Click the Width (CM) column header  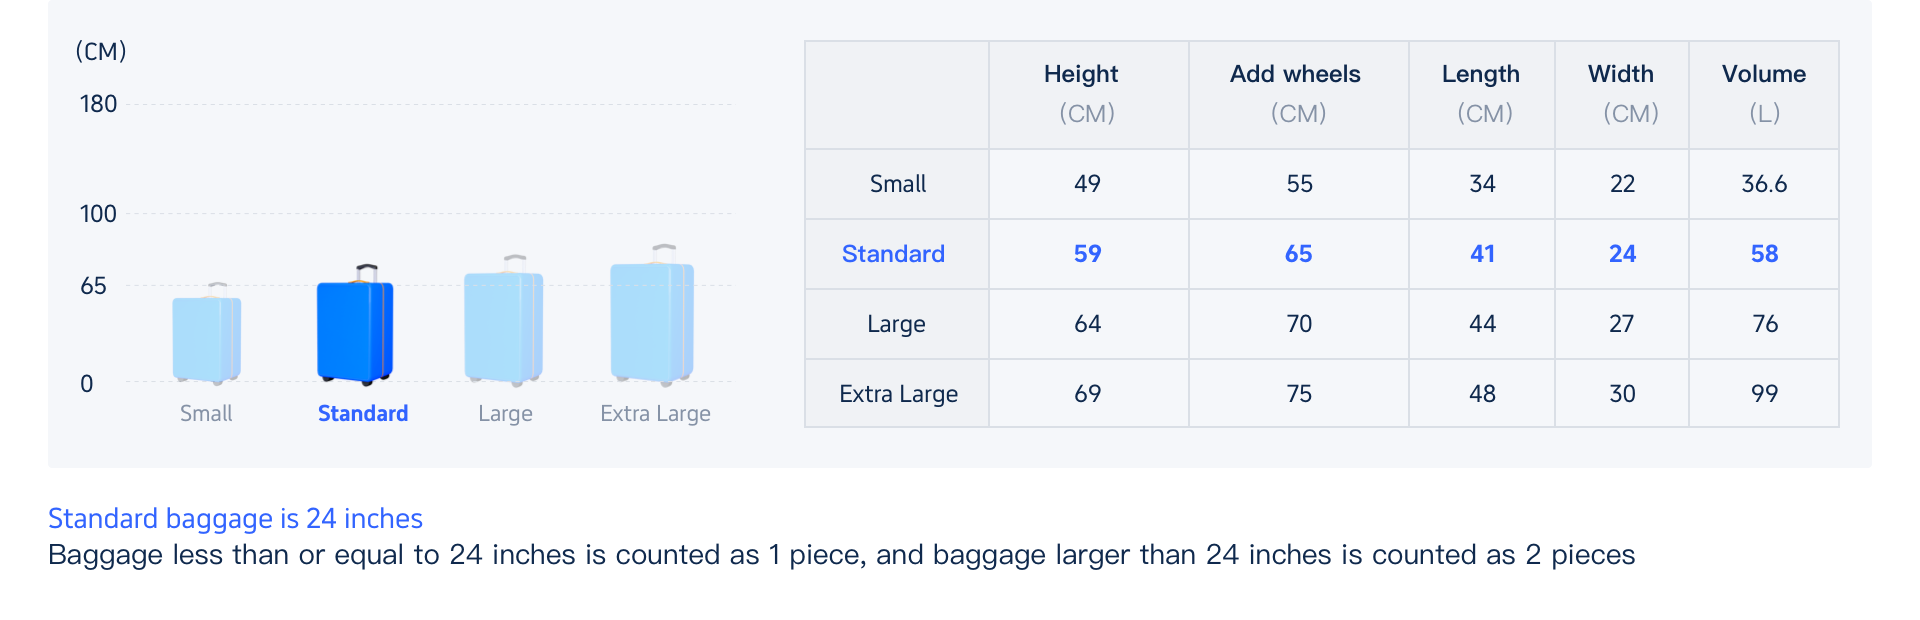[1621, 93]
